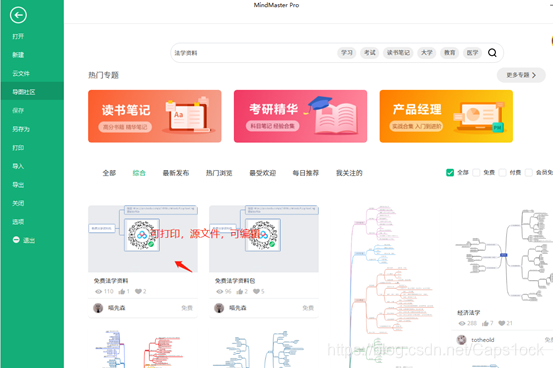Viewport: 553px width, 368px height.
Task: Select 导出 in the sidebar menu
Action: tap(18, 185)
